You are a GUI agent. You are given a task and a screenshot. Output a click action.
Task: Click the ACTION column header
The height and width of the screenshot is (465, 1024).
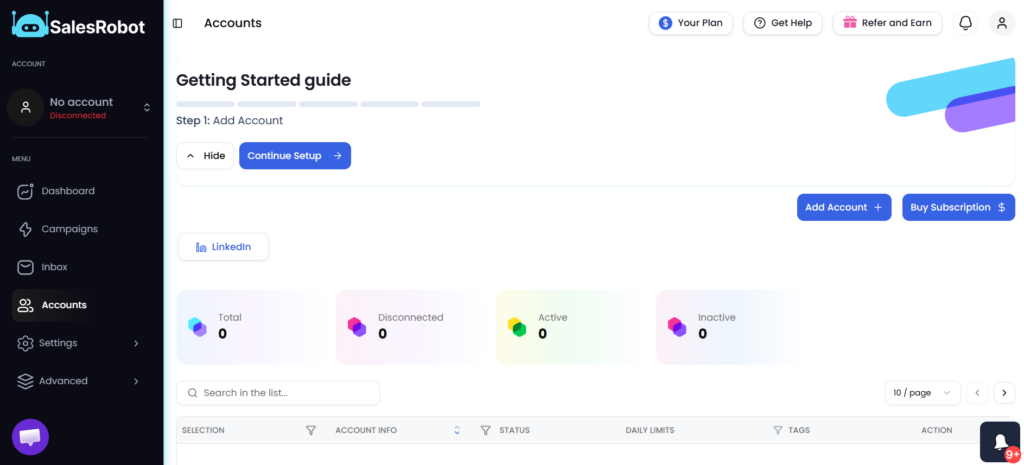coord(936,430)
